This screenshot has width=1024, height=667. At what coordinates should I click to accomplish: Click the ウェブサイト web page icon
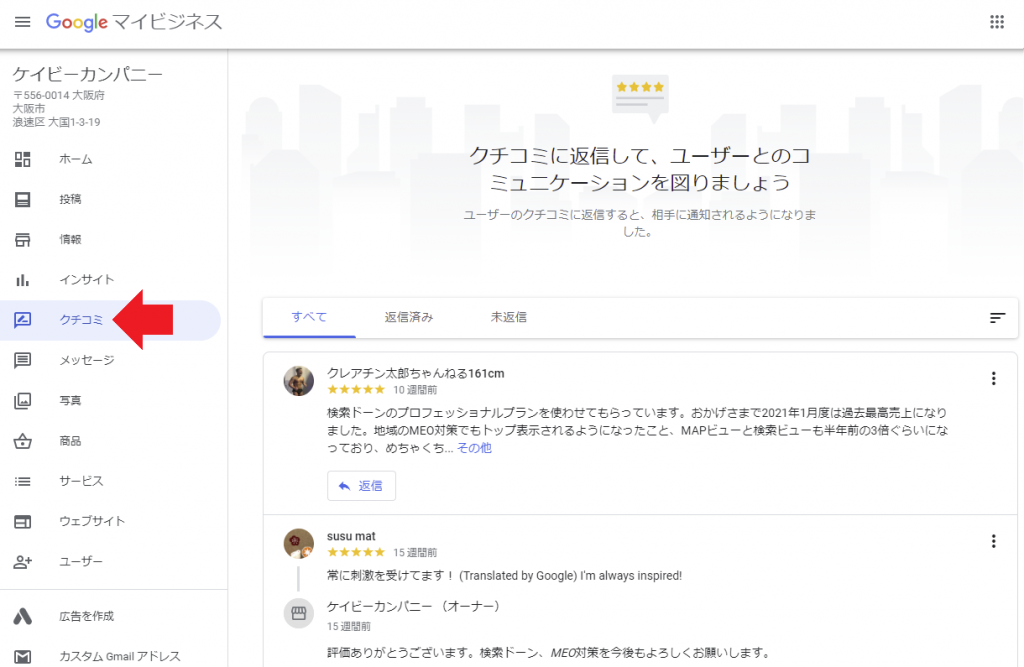tap(23, 522)
